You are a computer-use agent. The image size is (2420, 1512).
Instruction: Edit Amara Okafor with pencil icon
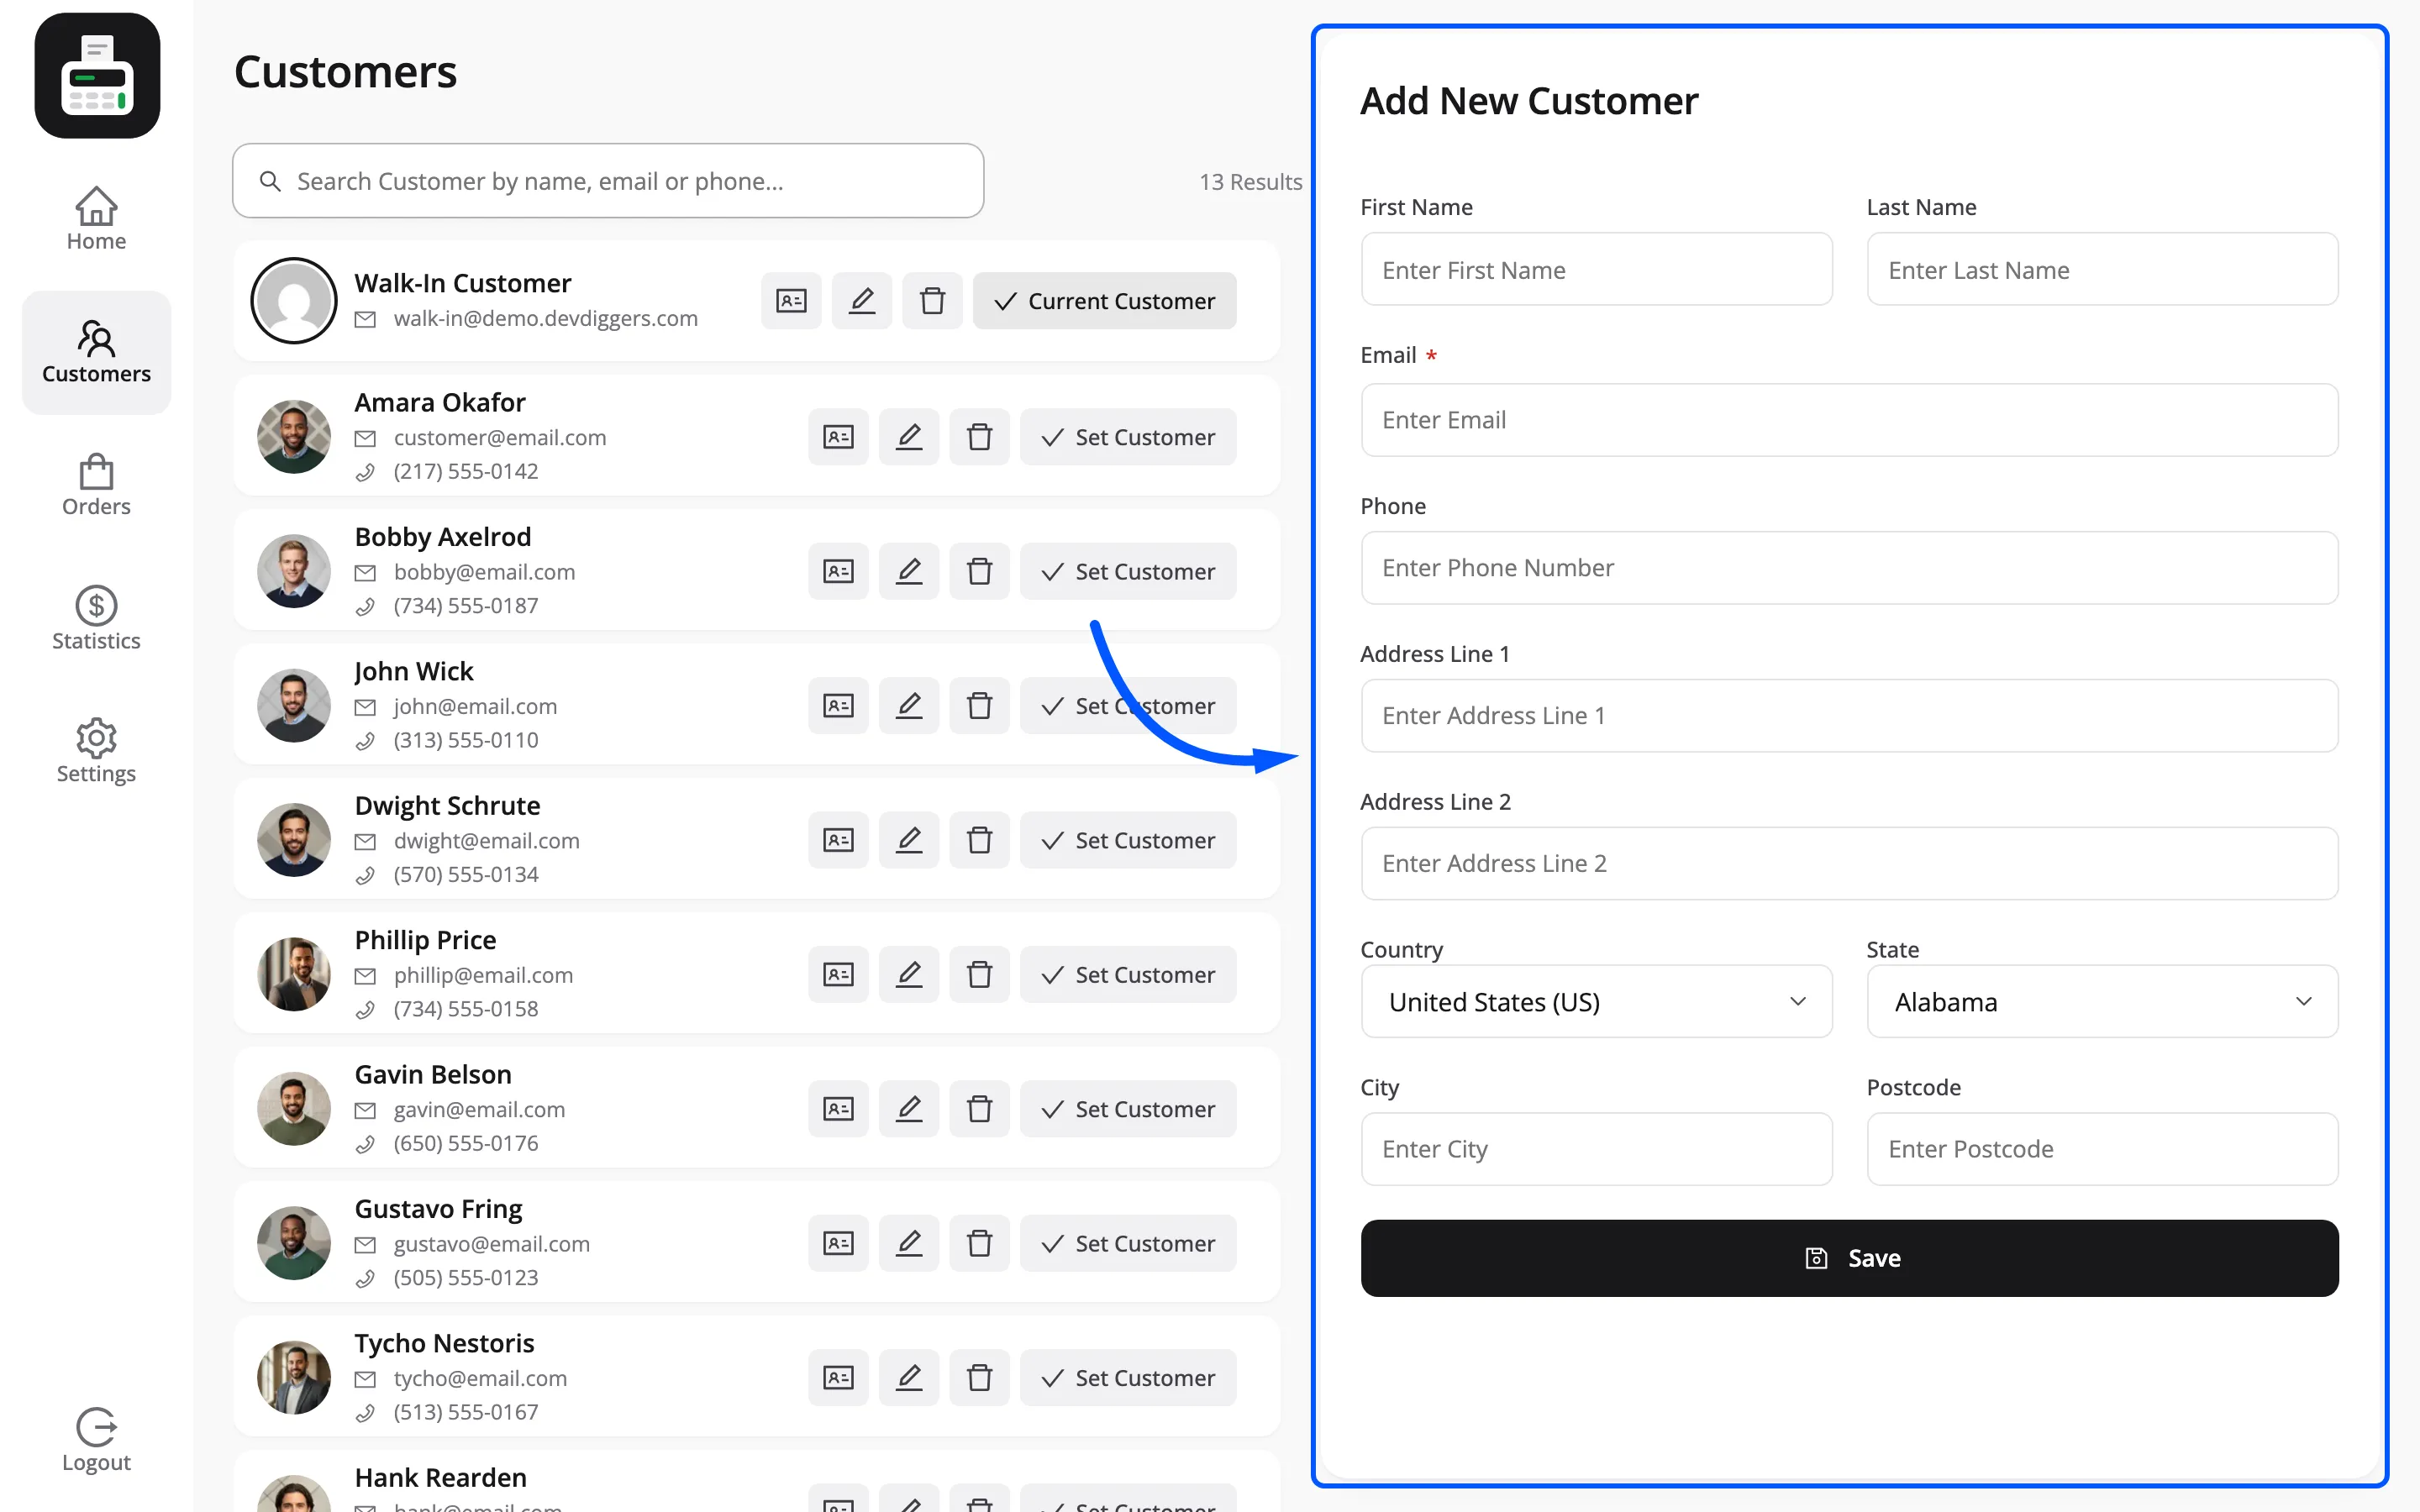coord(909,437)
